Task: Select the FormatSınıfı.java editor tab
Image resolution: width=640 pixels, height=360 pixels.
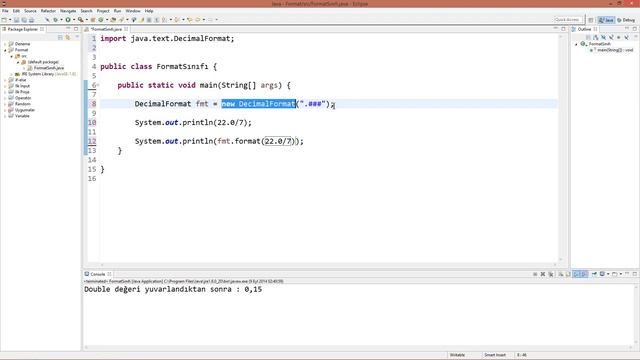Action: pos(106,29)
